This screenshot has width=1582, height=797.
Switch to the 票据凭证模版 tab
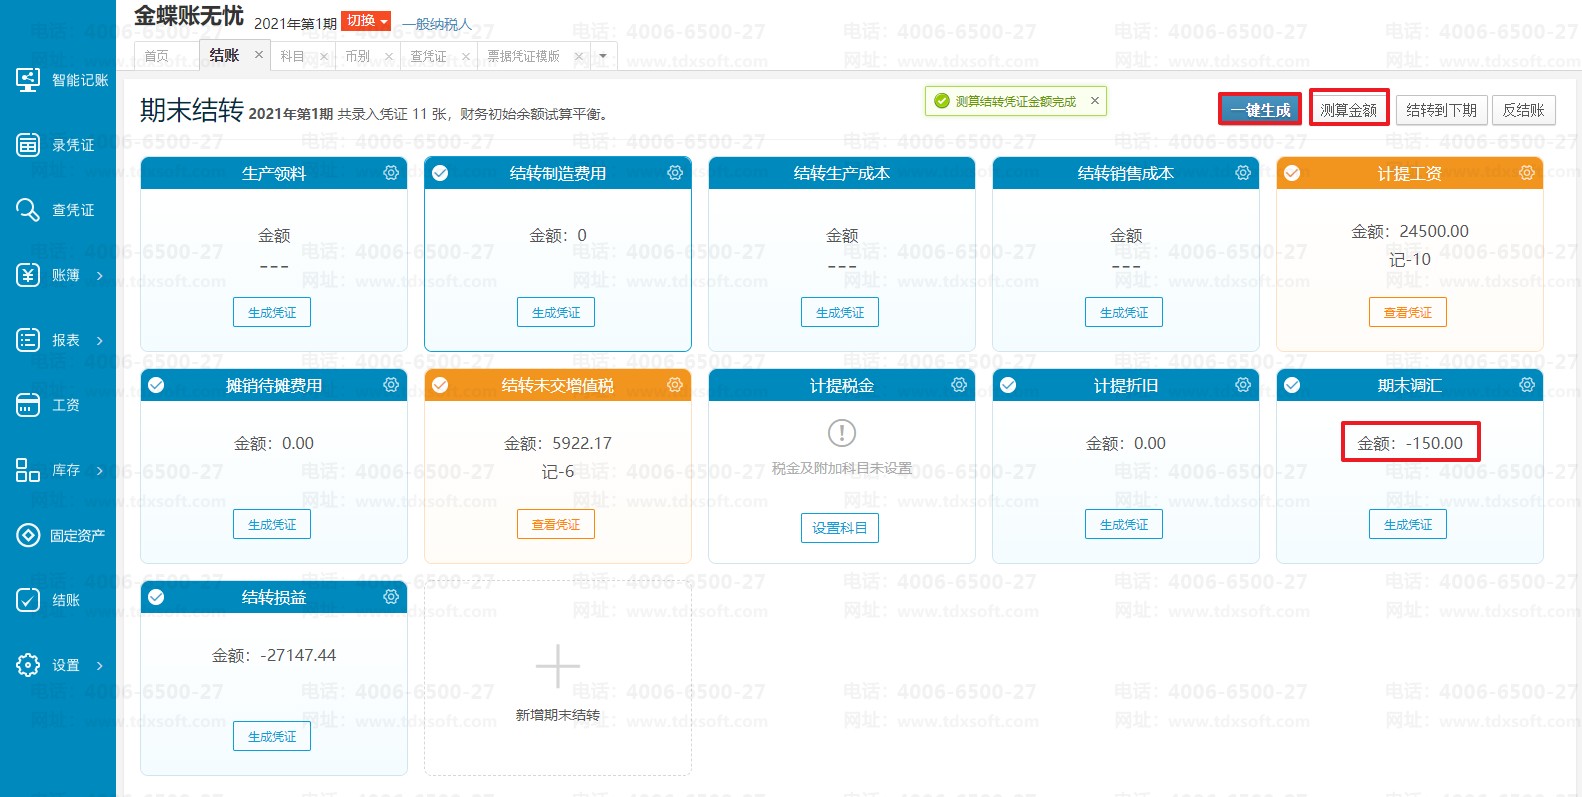point(523,56)
